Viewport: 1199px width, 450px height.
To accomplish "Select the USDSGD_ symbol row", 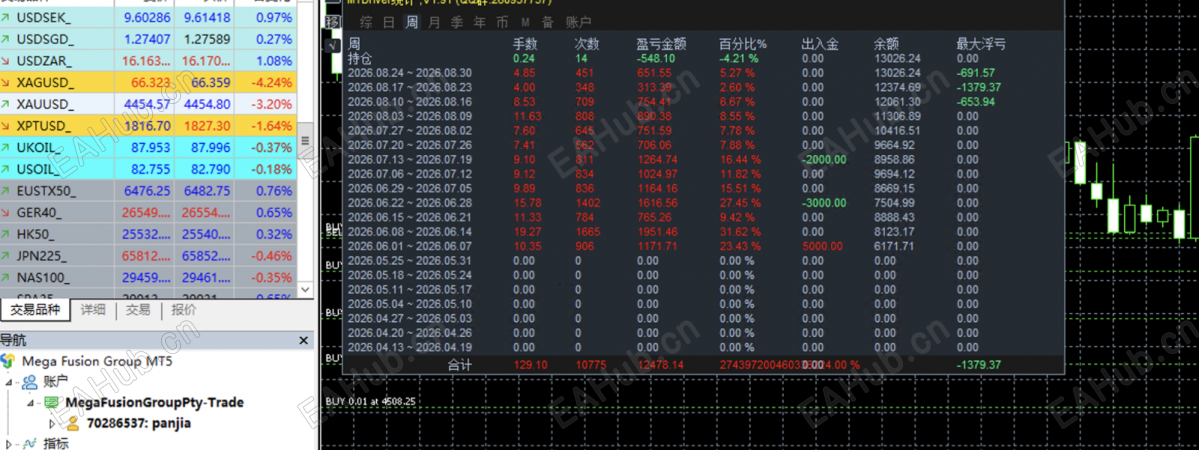I will [x=148, y=39].
